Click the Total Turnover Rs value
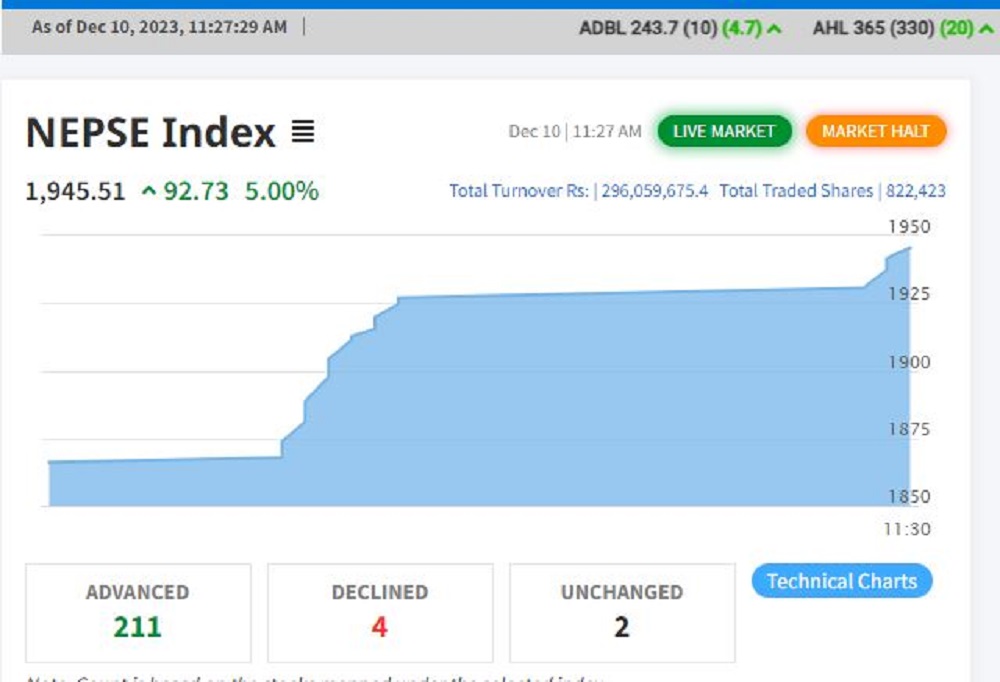 (651, 191)
